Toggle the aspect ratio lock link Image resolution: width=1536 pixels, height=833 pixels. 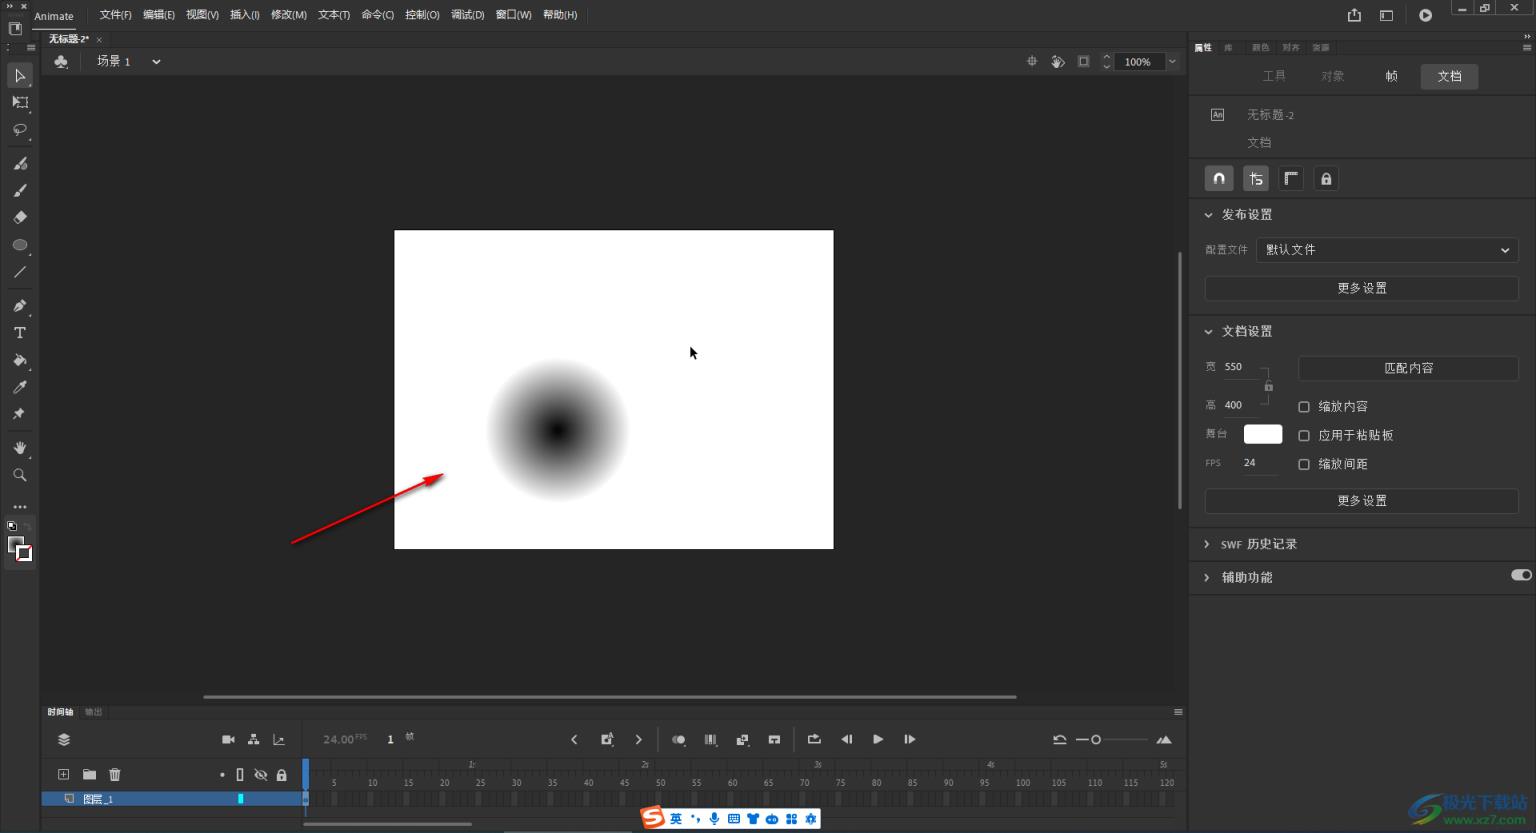tap(1268, 386)
